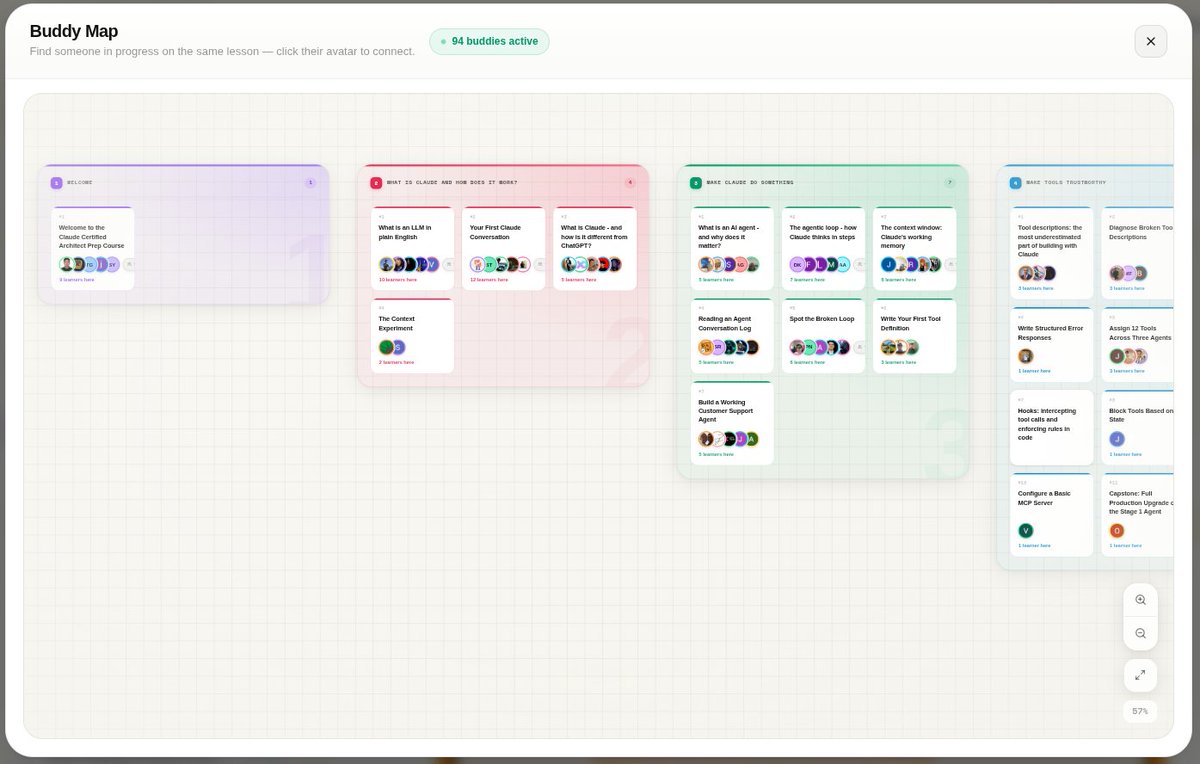Click the lesson count 4 badge in the red section
1200x764 pixels.
pyautogui.click(x=630, y=183)
